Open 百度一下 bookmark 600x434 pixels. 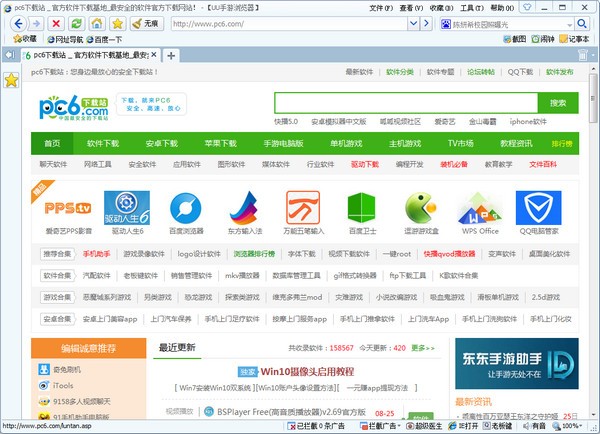[x=104, y=39]
